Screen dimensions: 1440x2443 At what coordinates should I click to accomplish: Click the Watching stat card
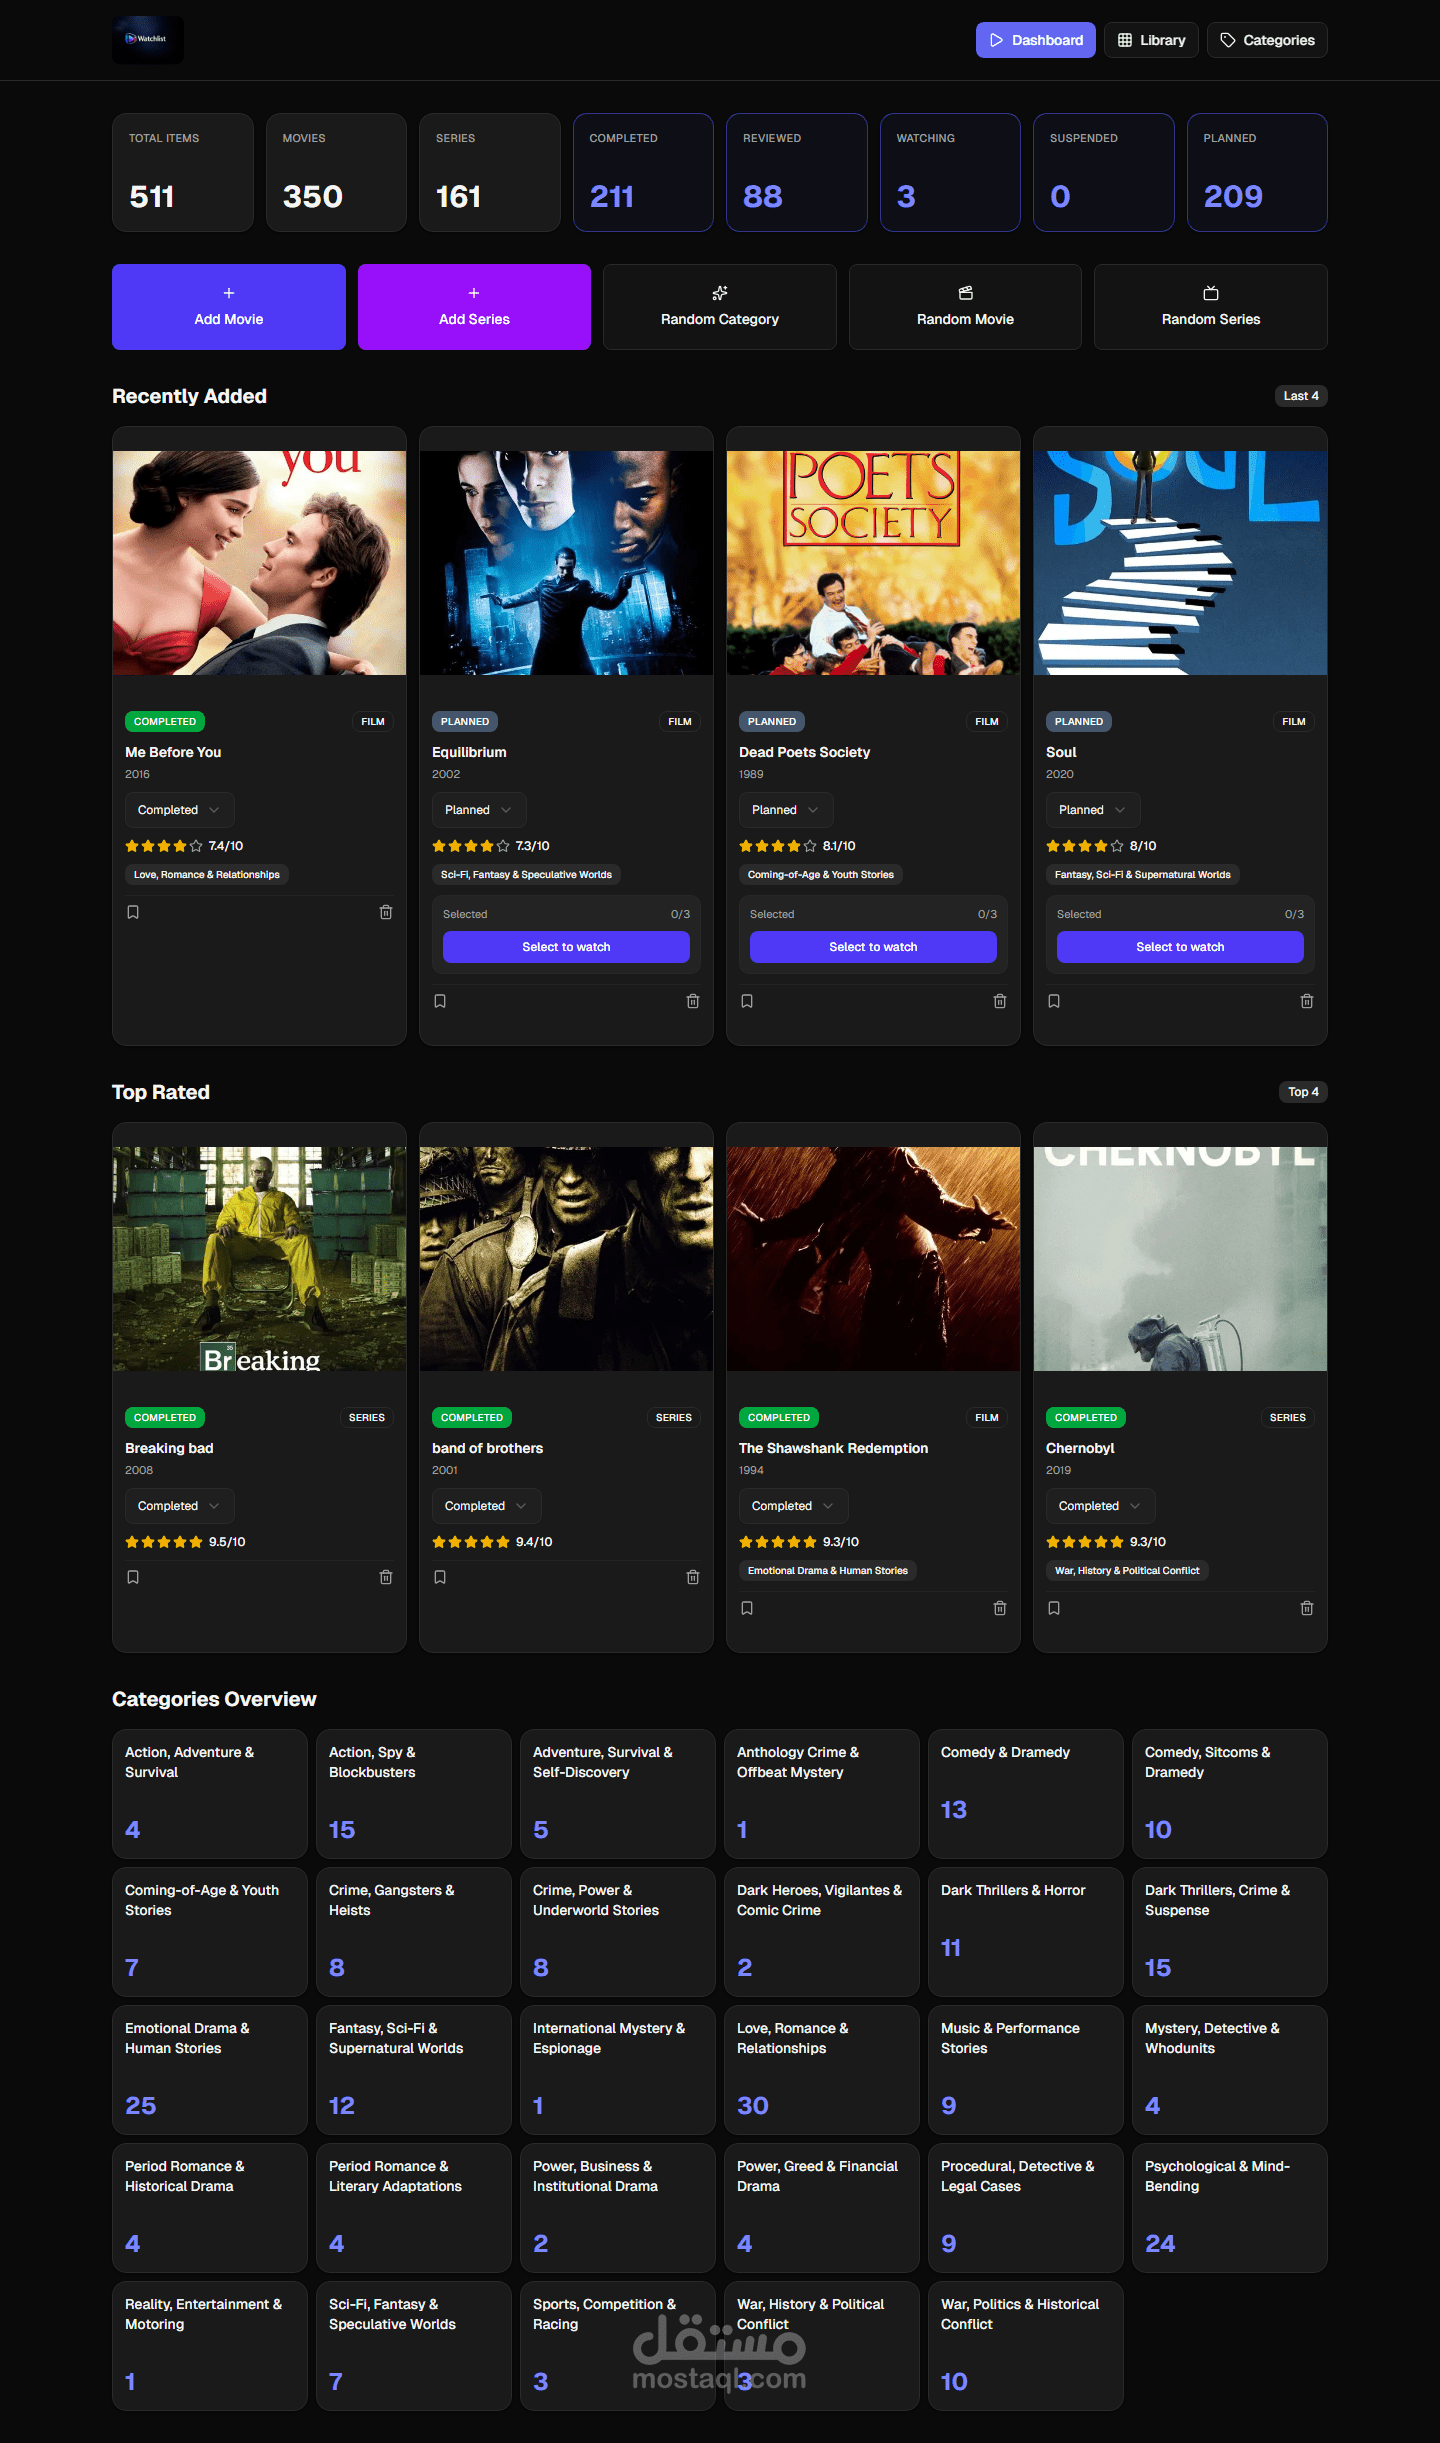point(950,172)
